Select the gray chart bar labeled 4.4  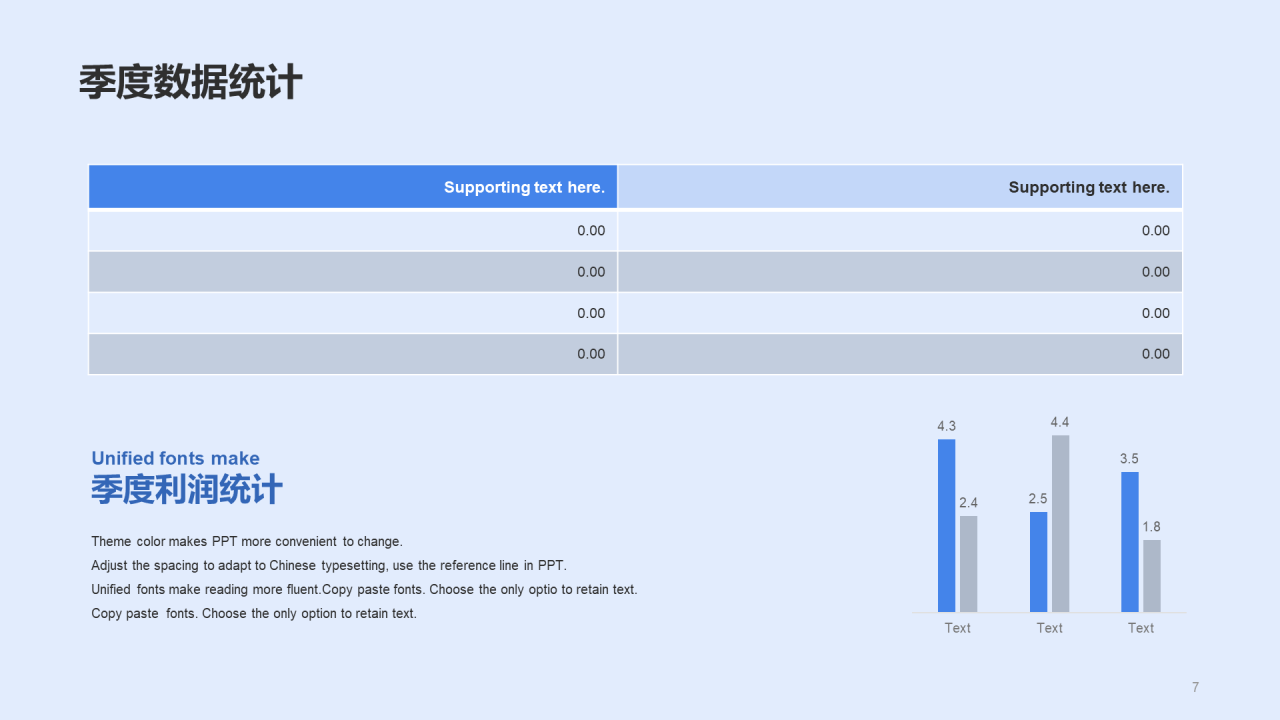1060,524
